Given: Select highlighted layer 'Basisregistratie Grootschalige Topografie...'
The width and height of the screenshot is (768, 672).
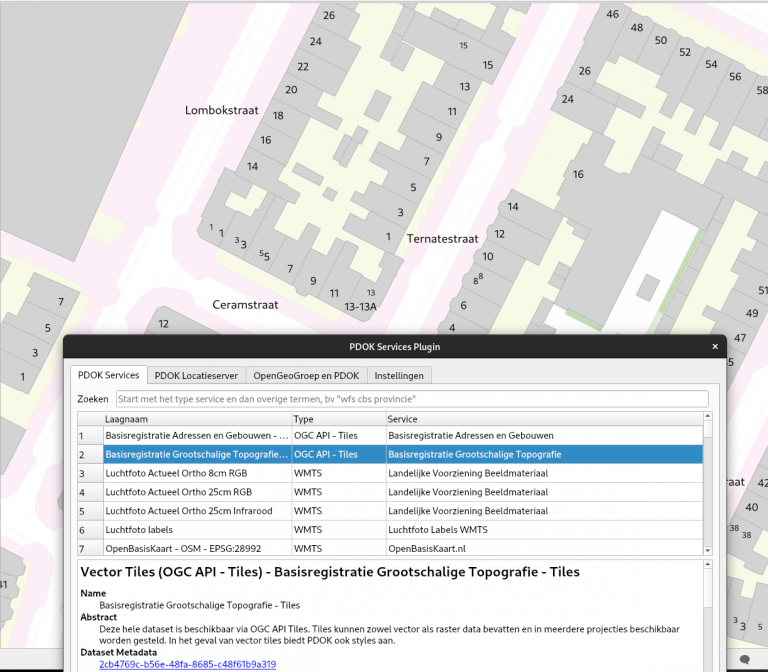Looking at the screenshot, I should 197,455.
